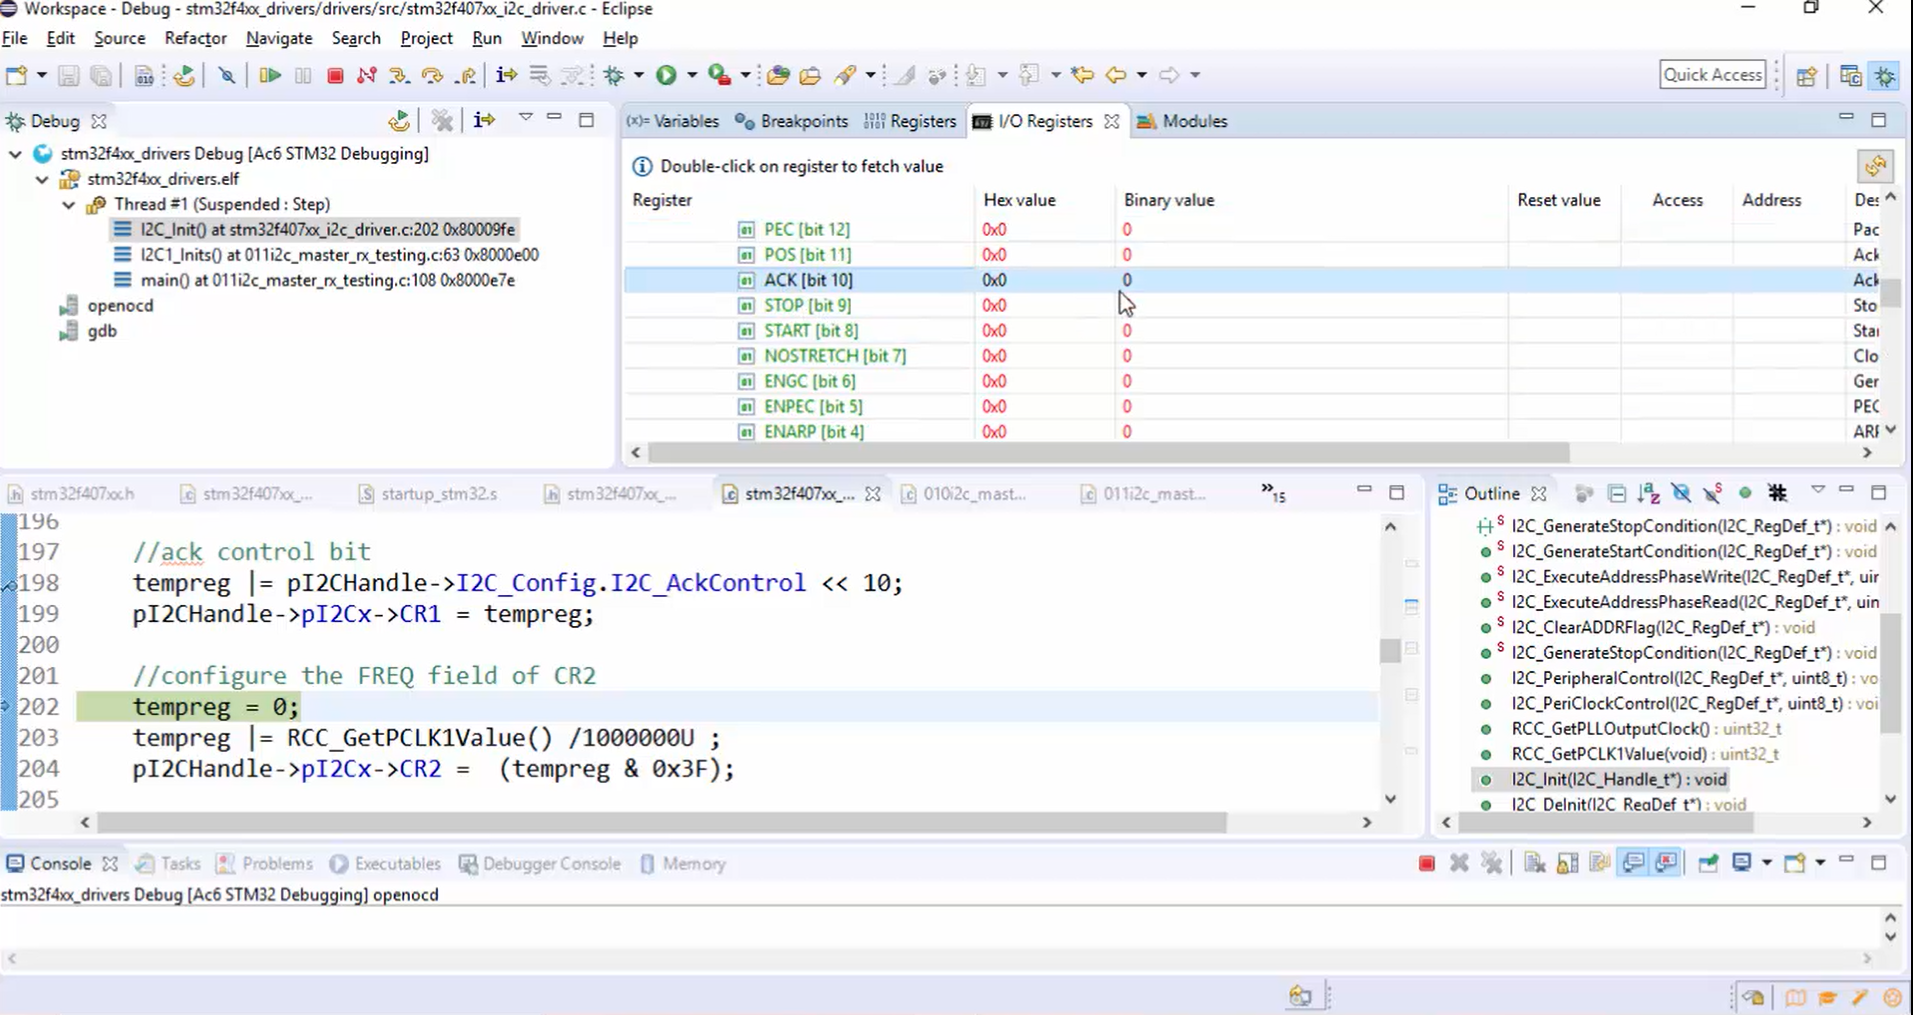
Task: Switch to the Breakpoints tab
Action: pos(792,121)
